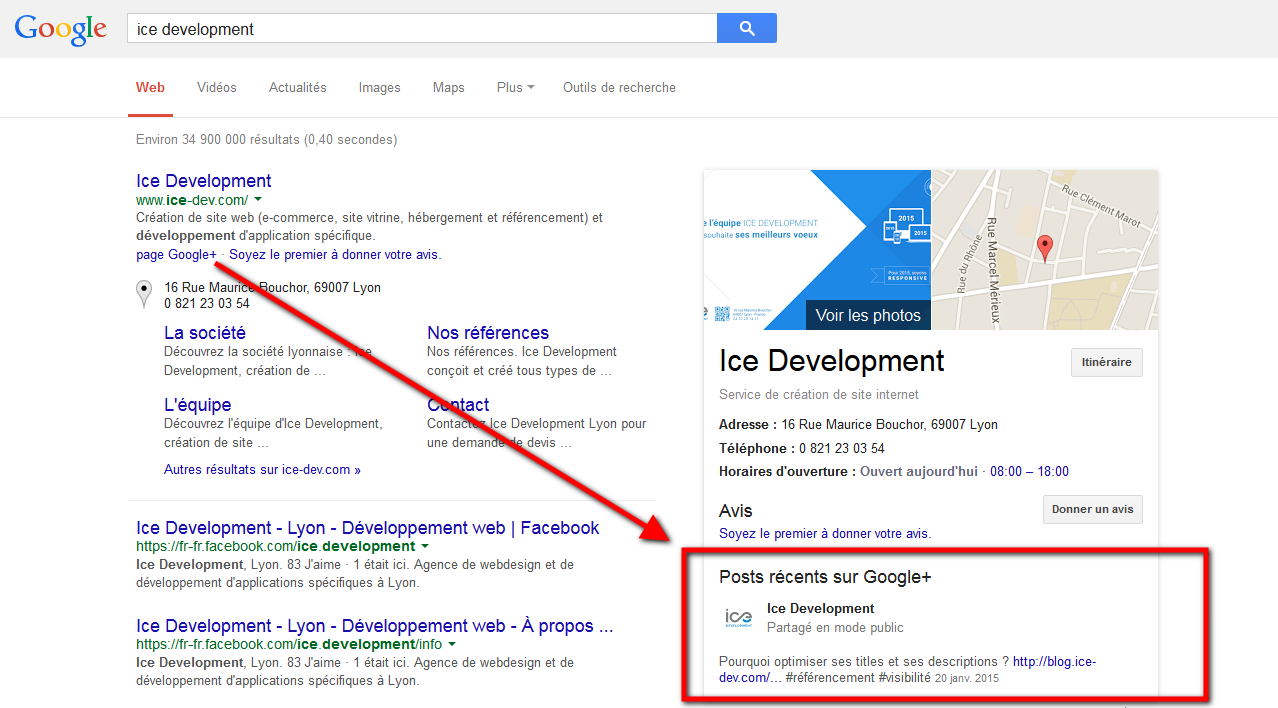The width and height of the screenshot is (1278, 708).
Task: Click the Donner un avis button
Action: (x=1092, y=509)
